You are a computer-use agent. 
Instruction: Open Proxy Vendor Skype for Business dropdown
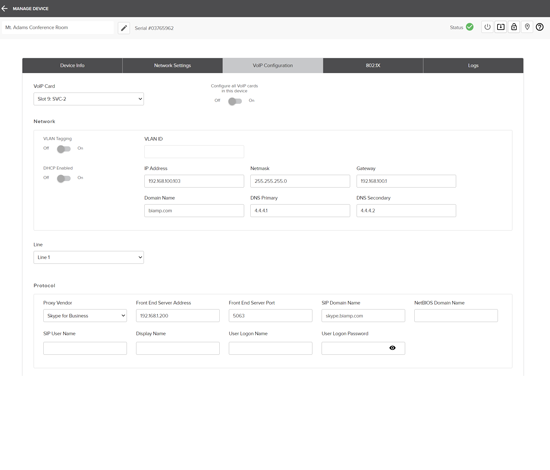[x=85, y=316]
